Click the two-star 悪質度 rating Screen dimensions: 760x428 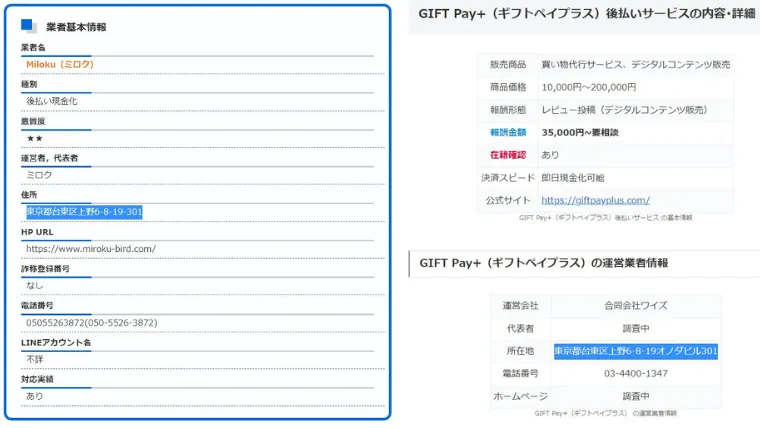click(35, 138)
